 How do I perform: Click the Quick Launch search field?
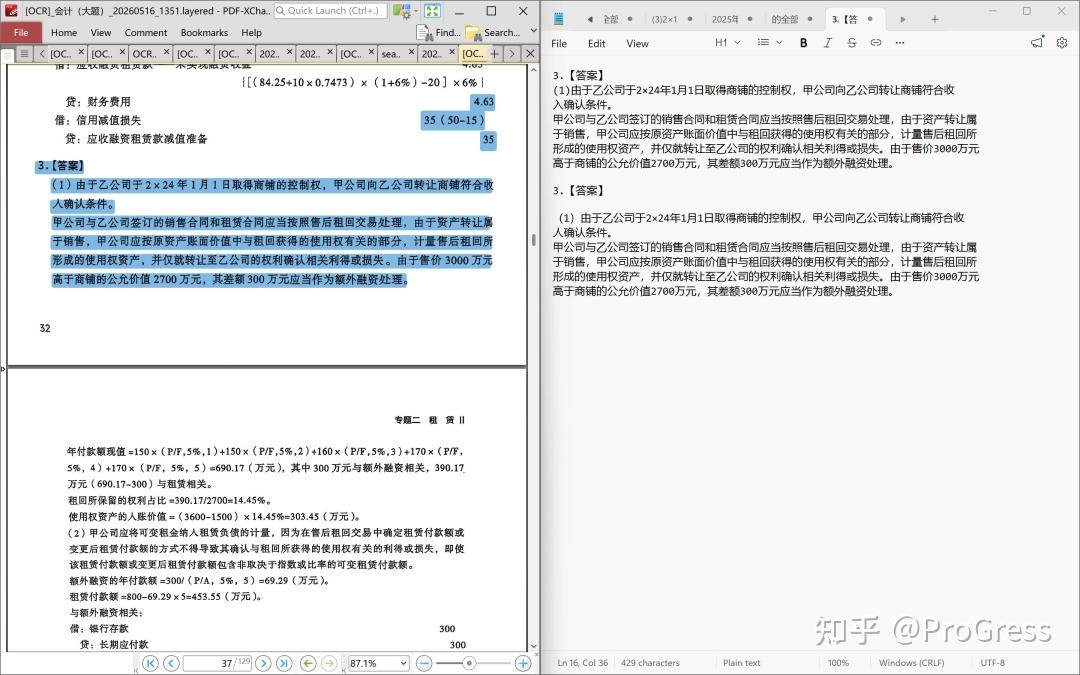click(331, 10)
